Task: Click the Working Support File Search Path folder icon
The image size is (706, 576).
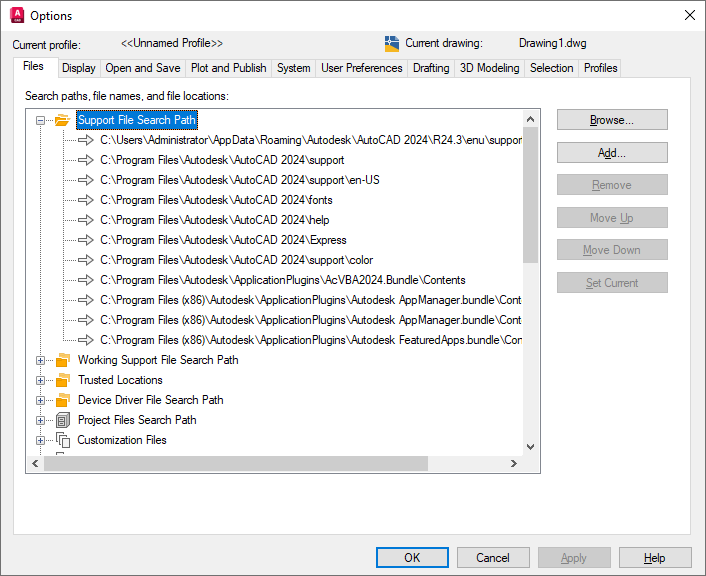Action: 63,360
